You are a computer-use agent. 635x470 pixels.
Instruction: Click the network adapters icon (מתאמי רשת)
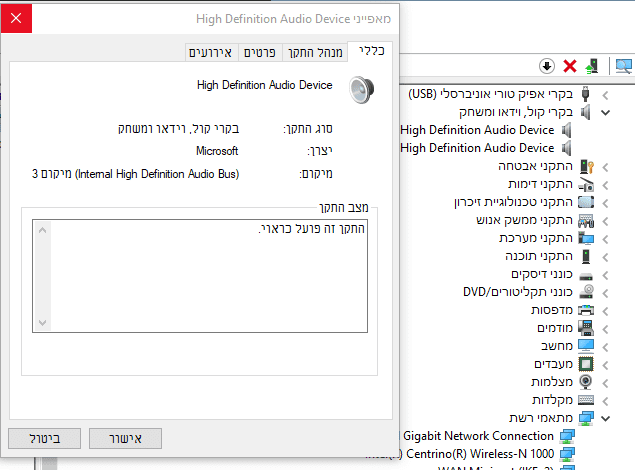coord(586,418)
